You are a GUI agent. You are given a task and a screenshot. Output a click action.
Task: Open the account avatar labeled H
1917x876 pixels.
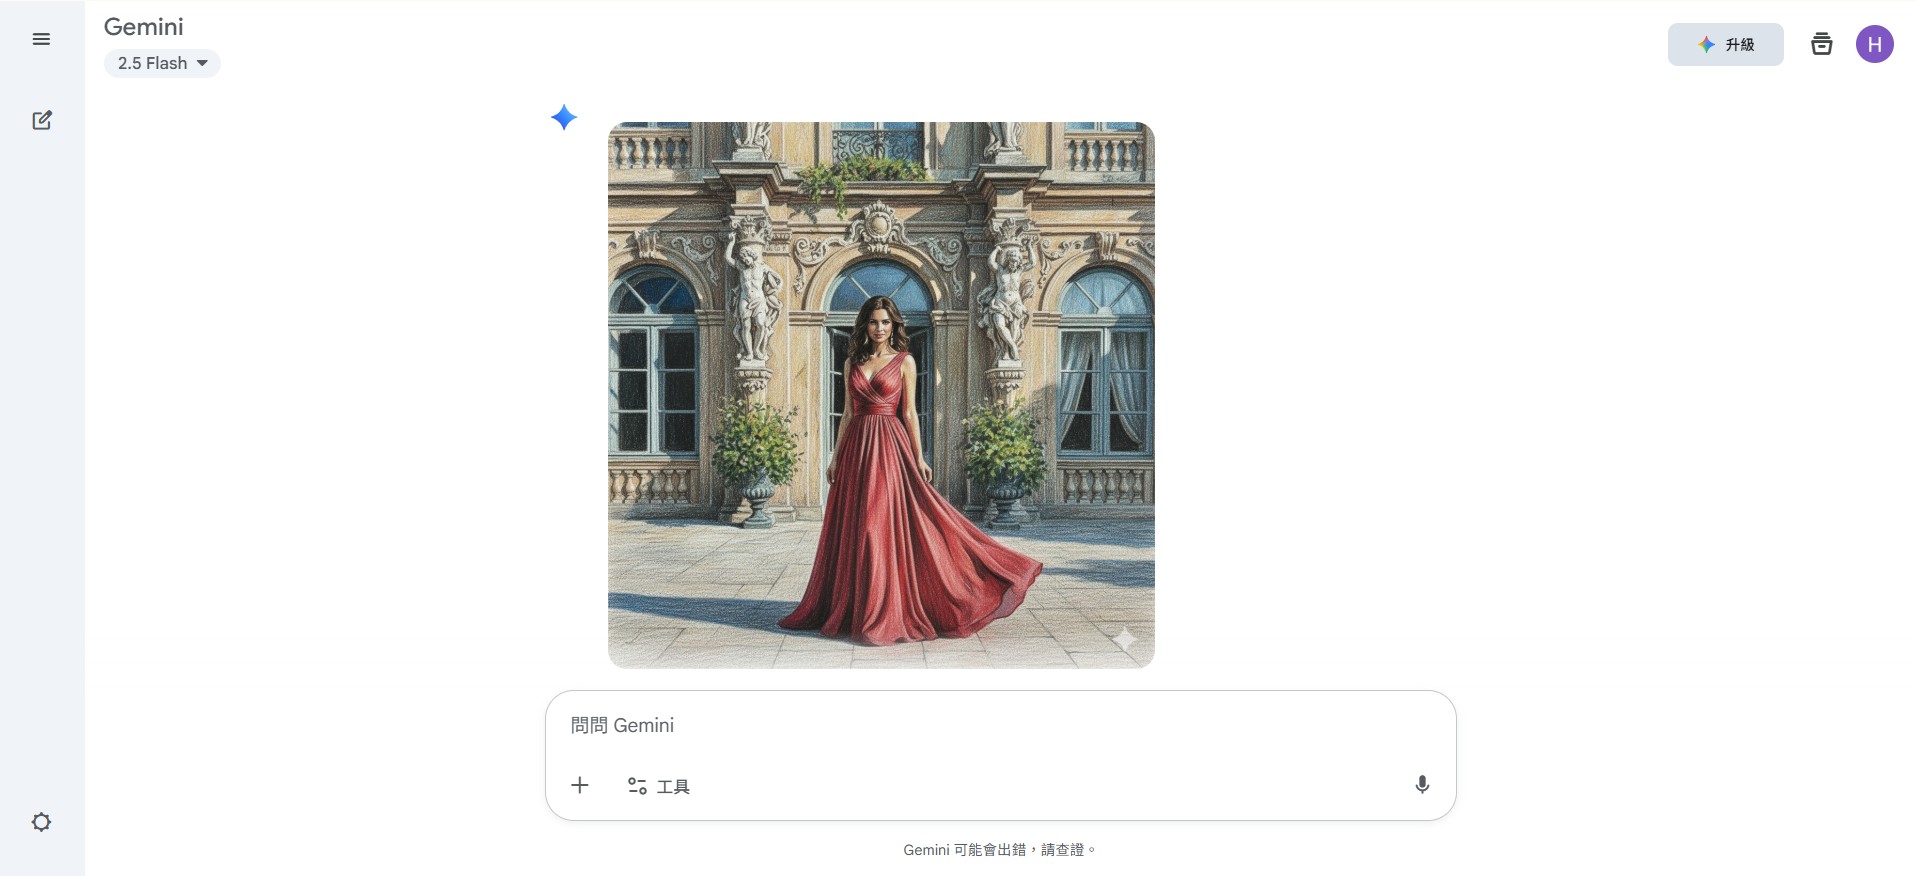[1875, 44]
